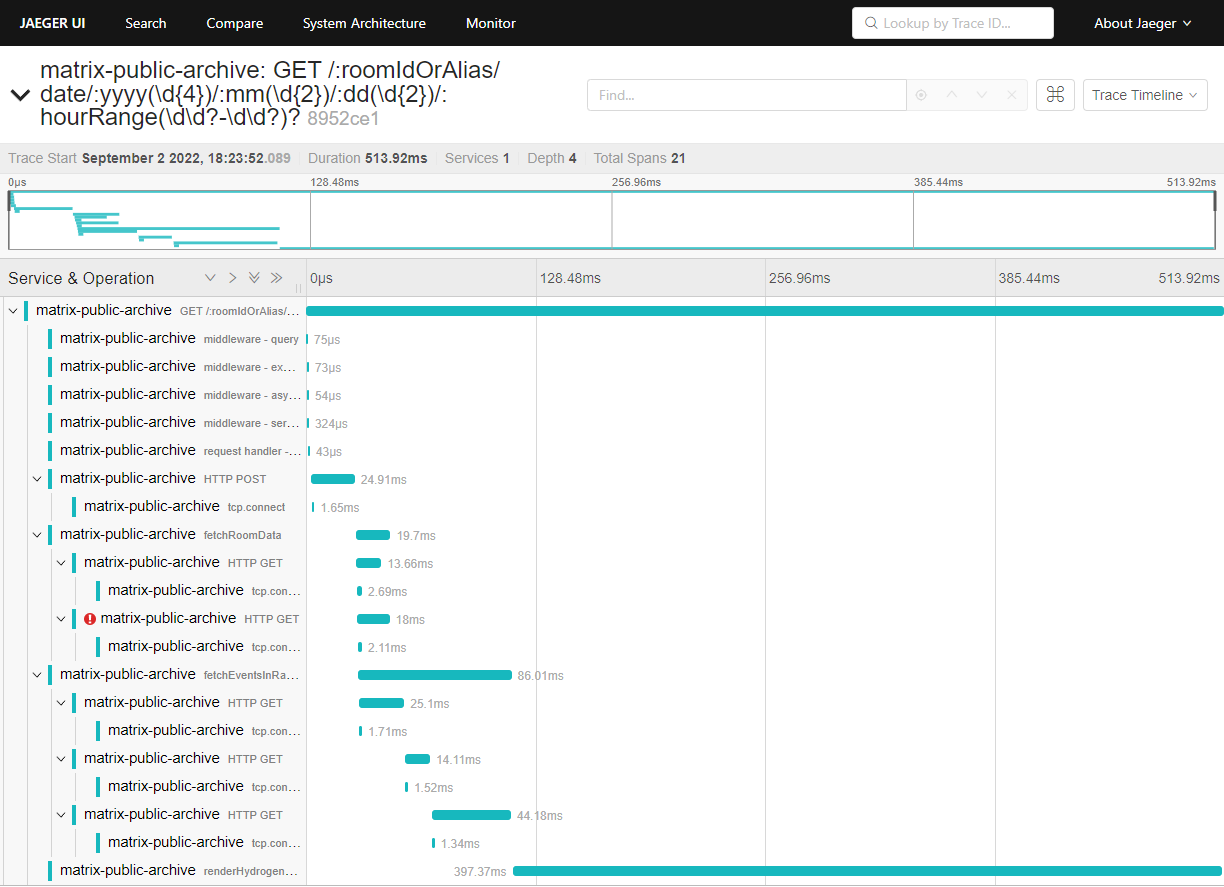
Task: Click the red error icon on HTTP GET 18ms span
Action: [x=90, y=619]
